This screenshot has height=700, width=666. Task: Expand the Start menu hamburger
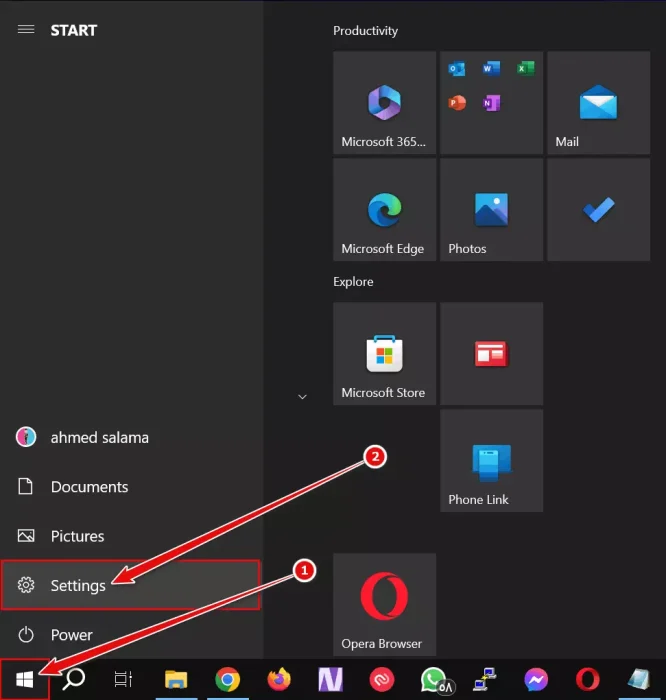(26, 29)
